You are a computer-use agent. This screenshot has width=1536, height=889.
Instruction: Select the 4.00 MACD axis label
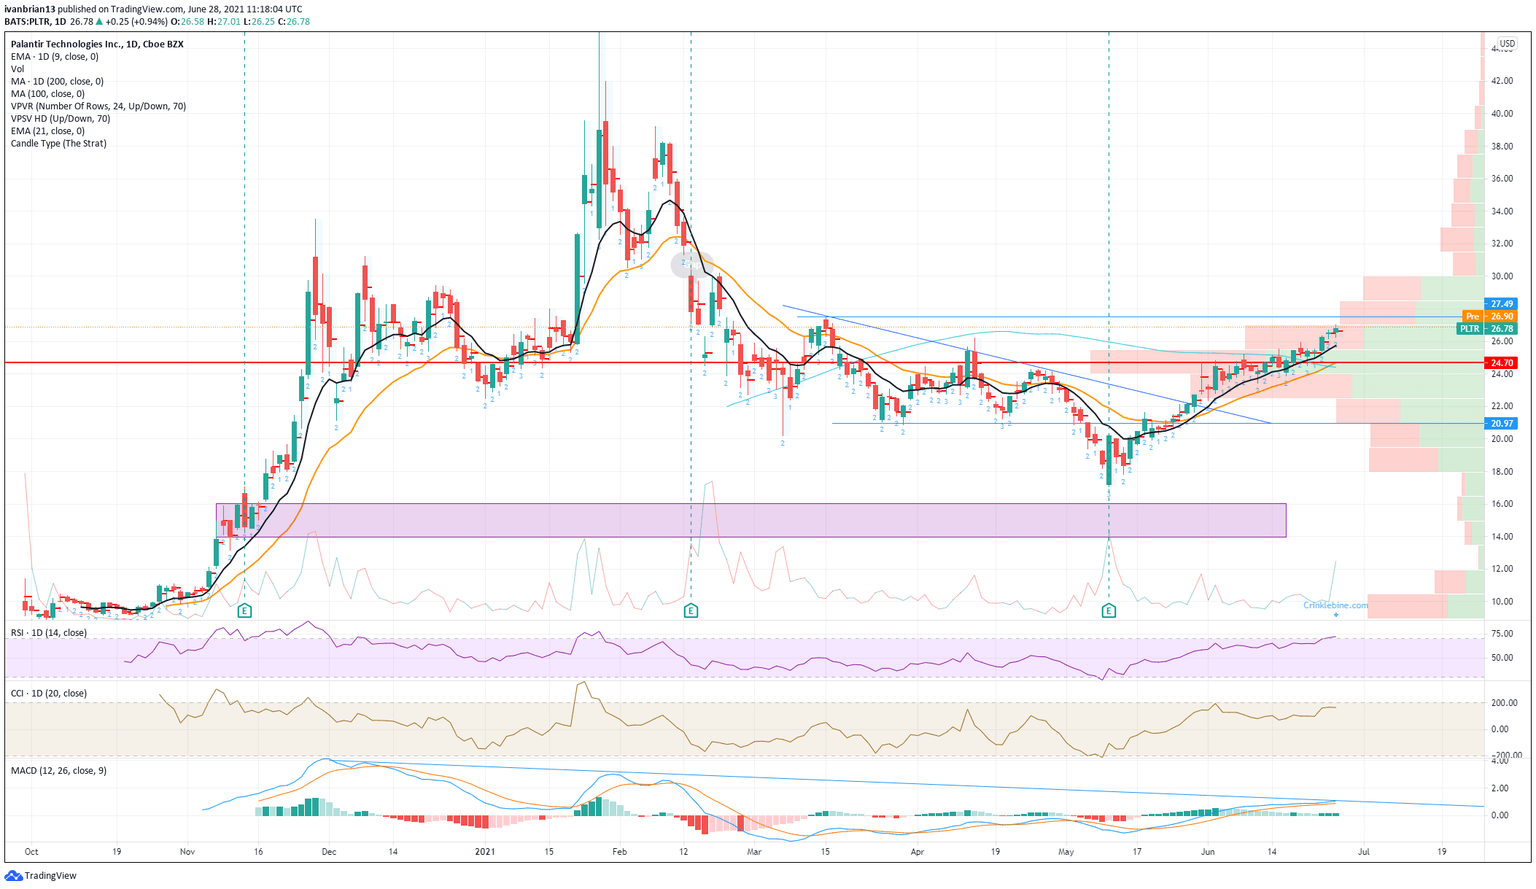point(1502,762)
